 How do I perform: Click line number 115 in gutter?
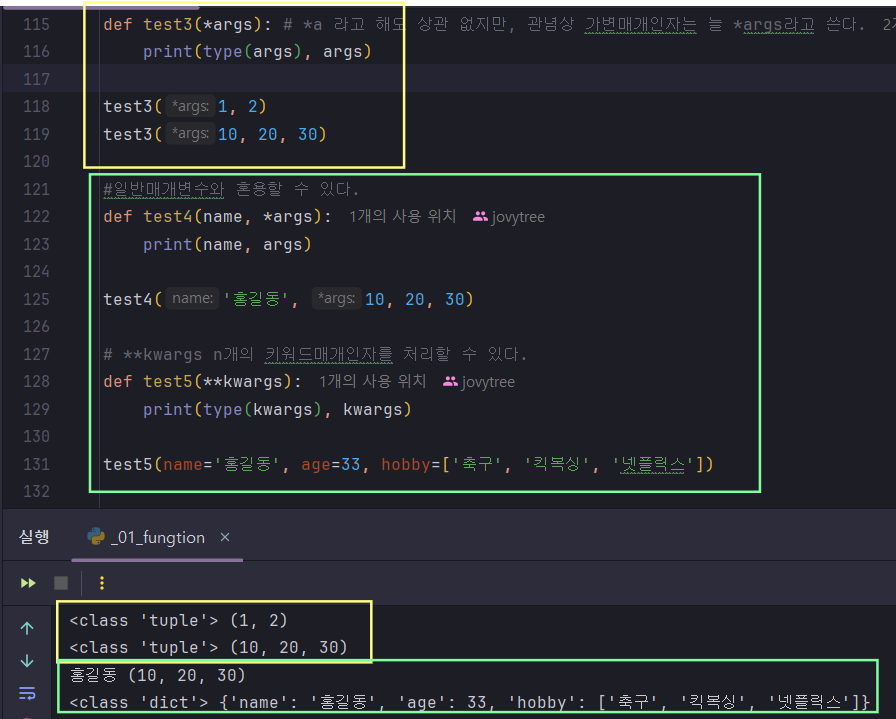point(37,25)
